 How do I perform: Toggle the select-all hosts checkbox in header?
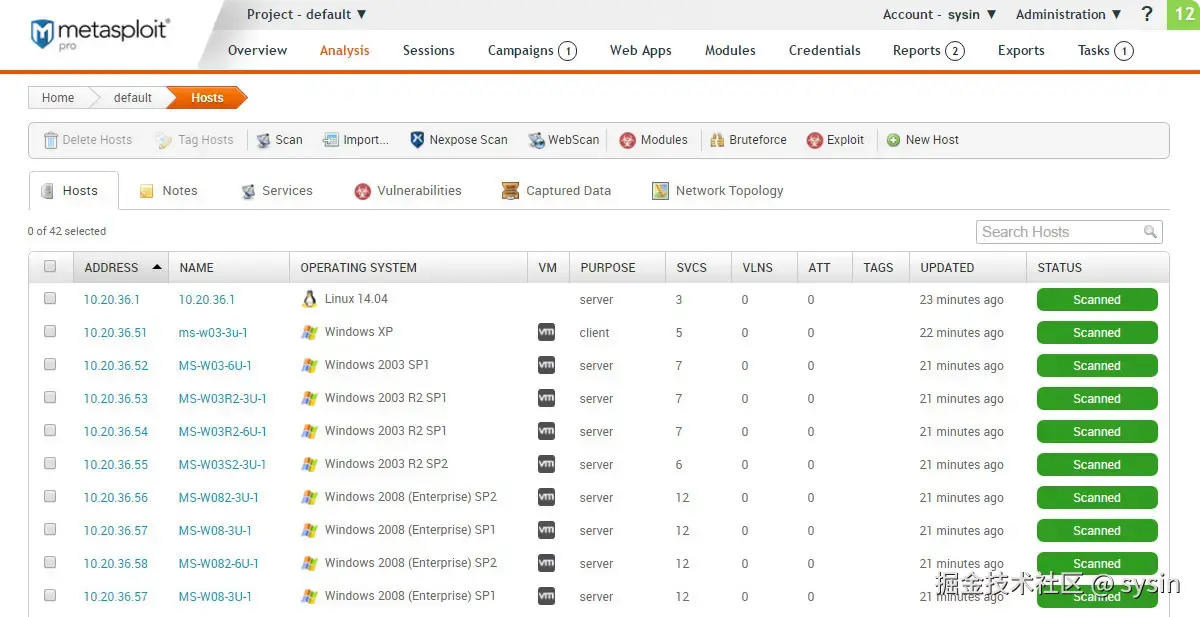[50, 267]
